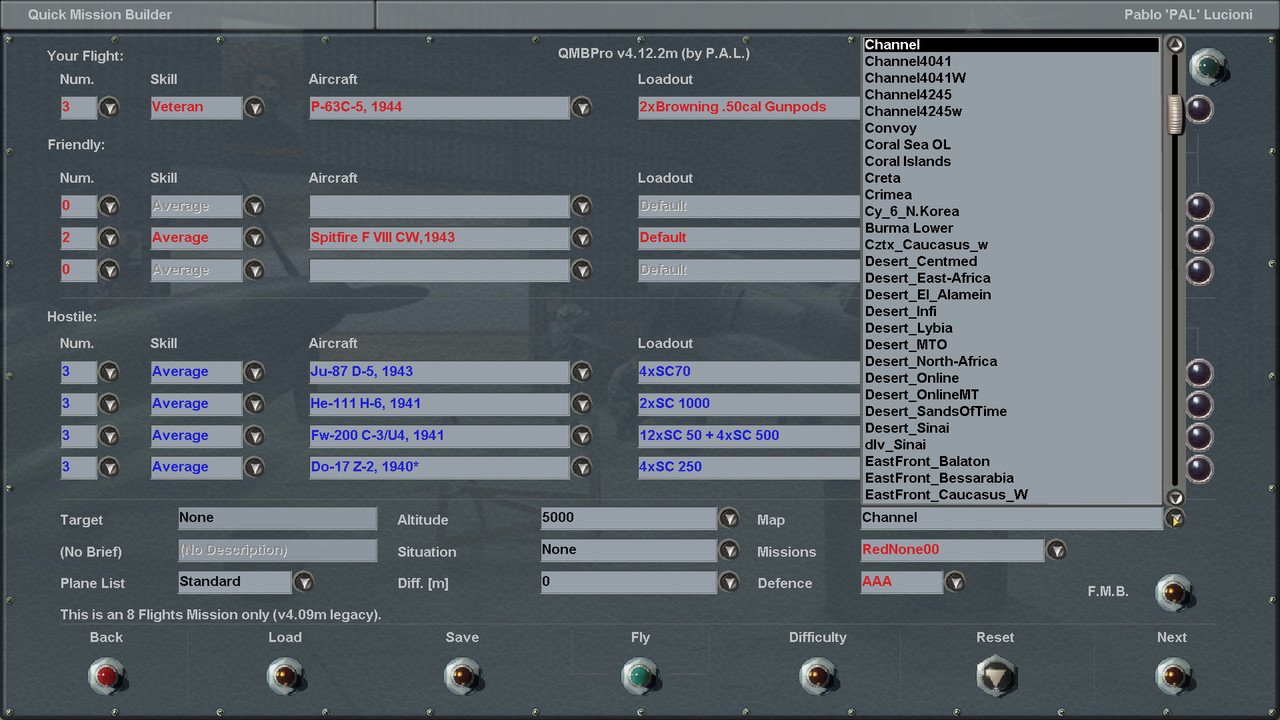Toggle round button beside Ju-87 D-5 row
1280x720 pixels.
[x=1198, y=373]
